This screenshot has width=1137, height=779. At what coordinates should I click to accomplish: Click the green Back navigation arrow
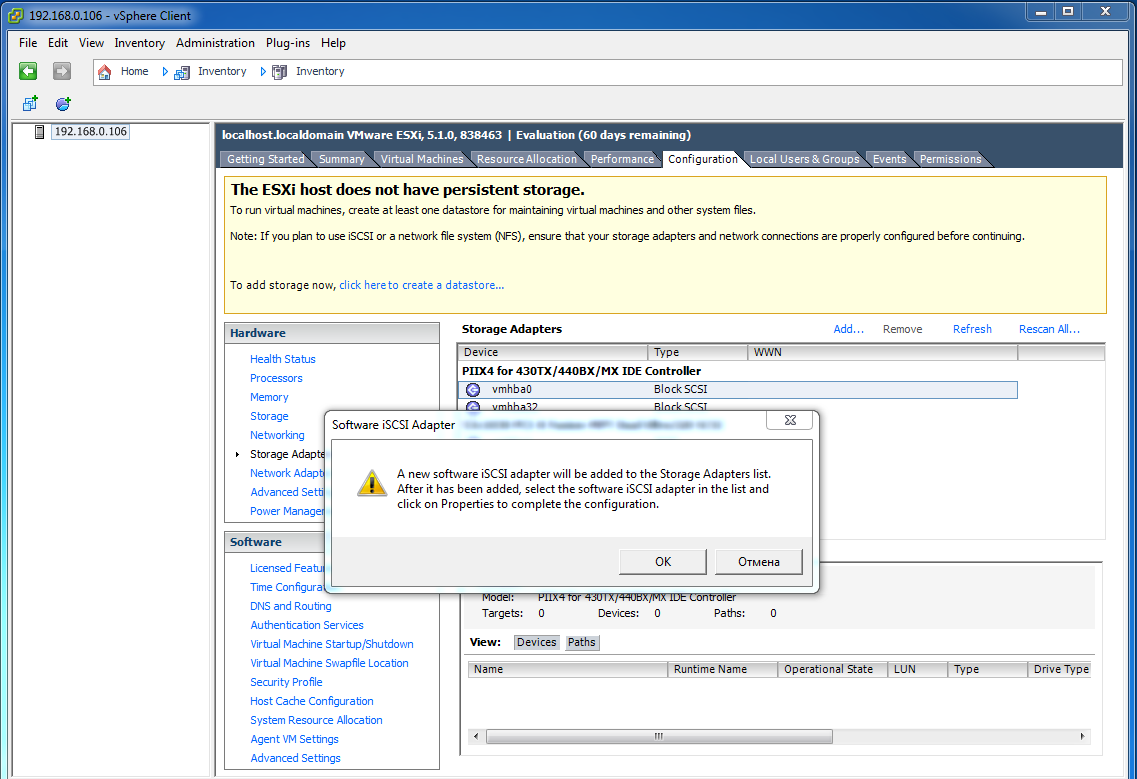tap(28, 71)
